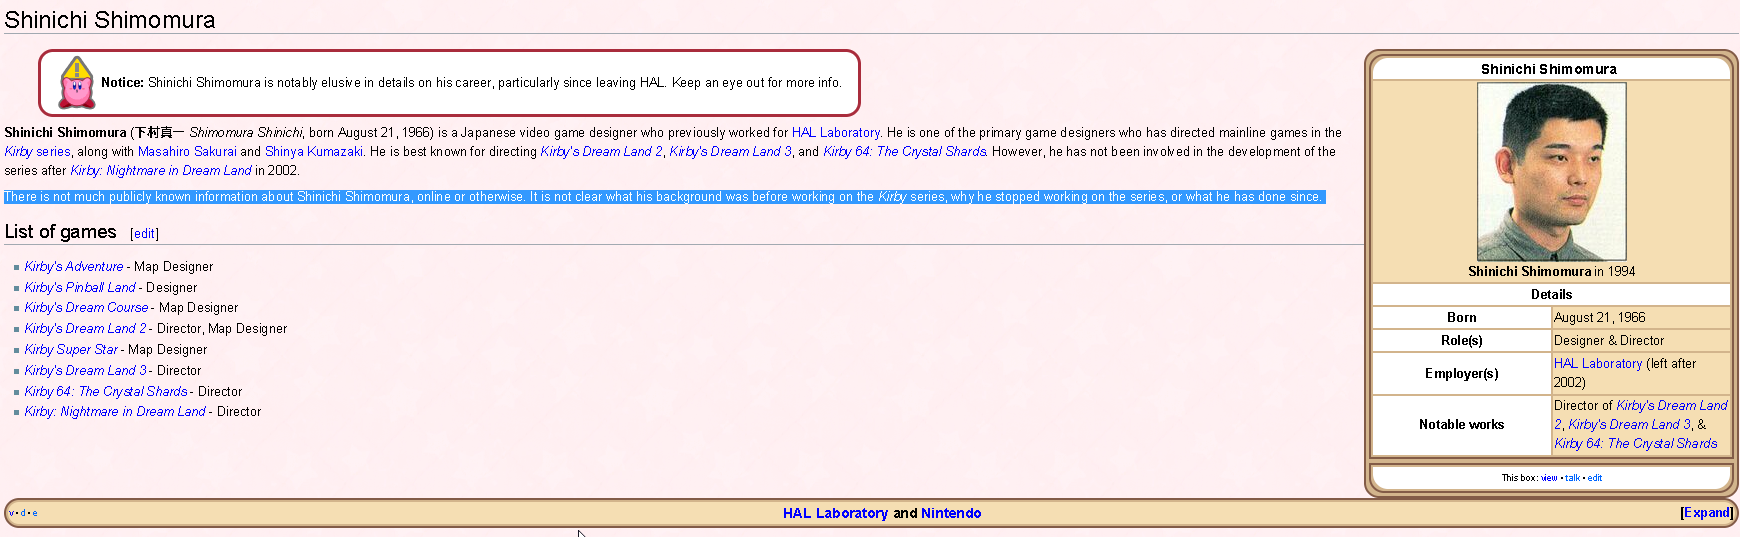Click the 'Notice:' text in the notice box
This screenshot has width=1740, height=537.
pos(123,82)
